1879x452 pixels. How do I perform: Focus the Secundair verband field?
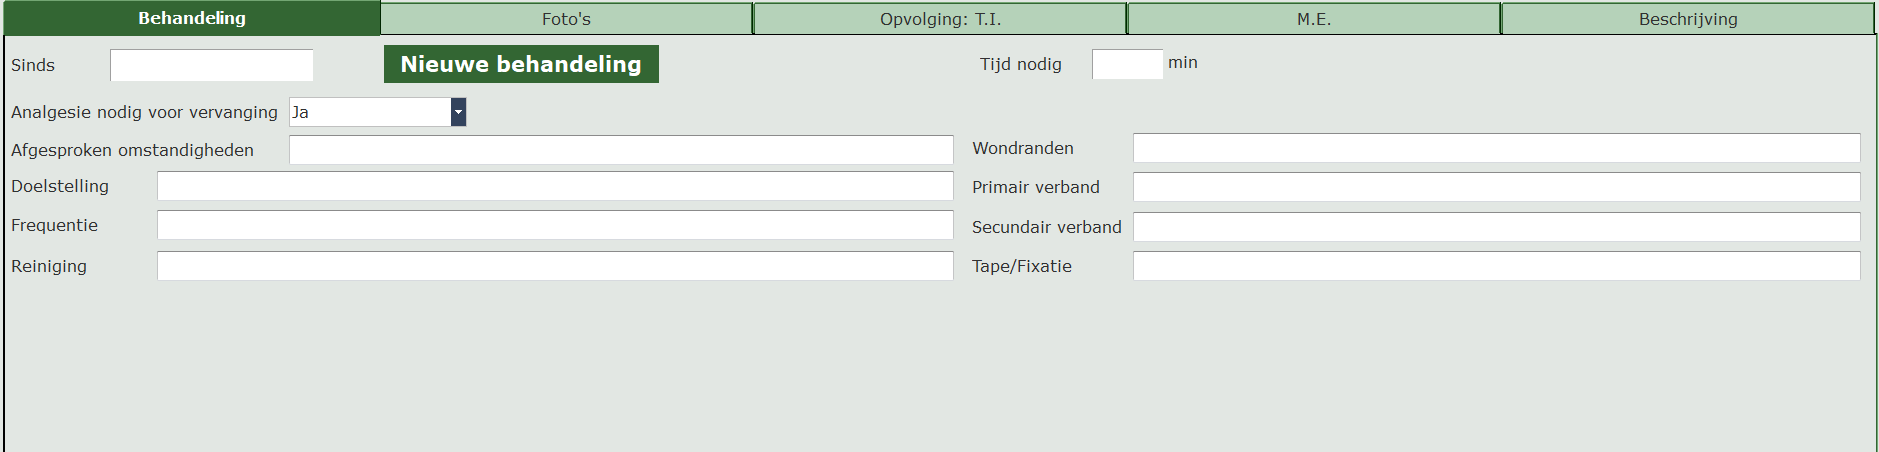(1496, 227)
